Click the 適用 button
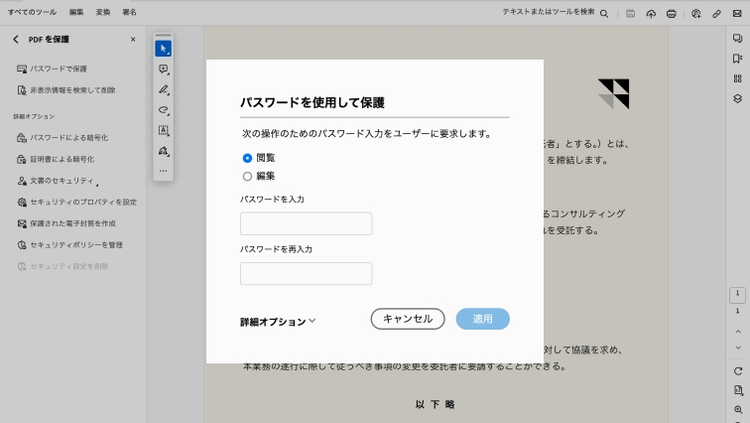750x423 pixels. pos(483,319)
